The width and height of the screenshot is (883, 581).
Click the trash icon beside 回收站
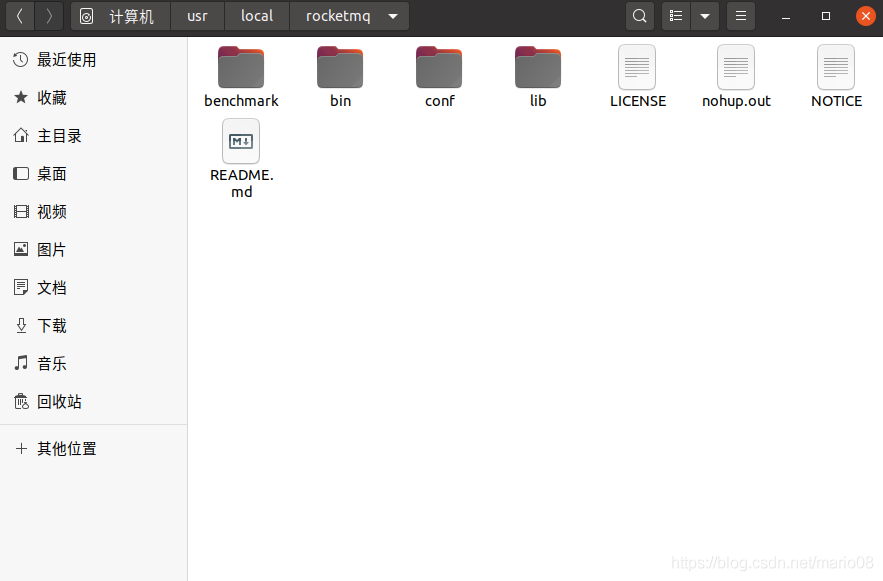[21, 401]
